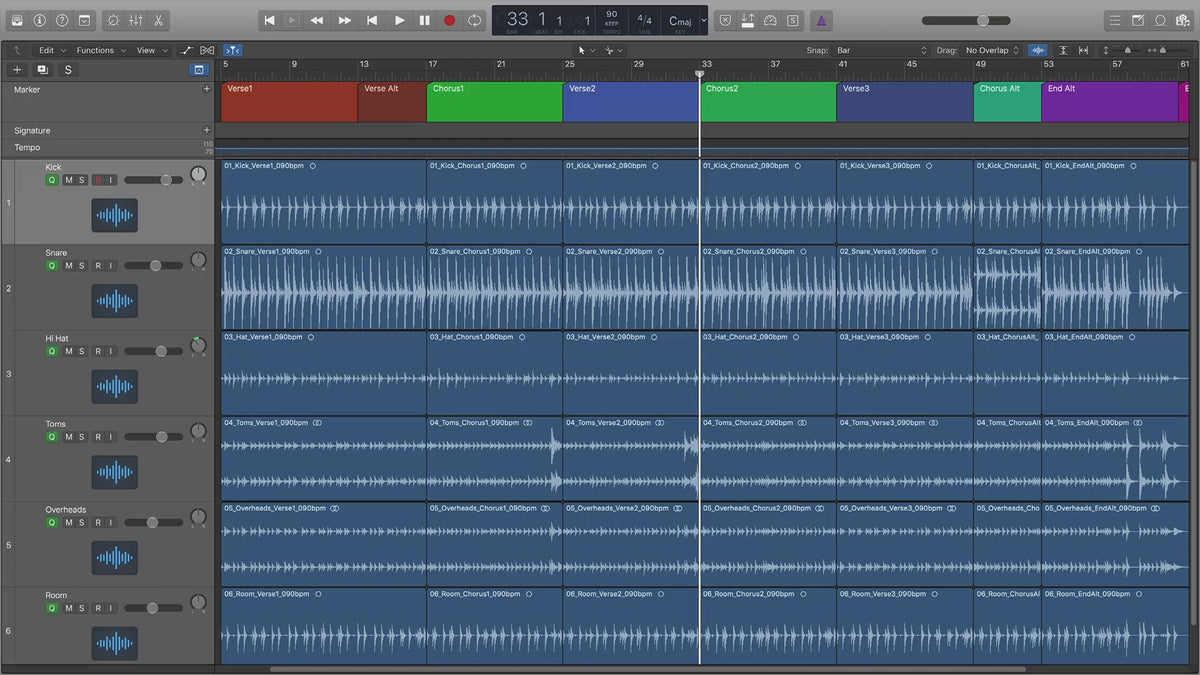This screenshot has height=675, width=1200.
Task: Open the Drag mode No Overlap dropdown
Action: 991,50
